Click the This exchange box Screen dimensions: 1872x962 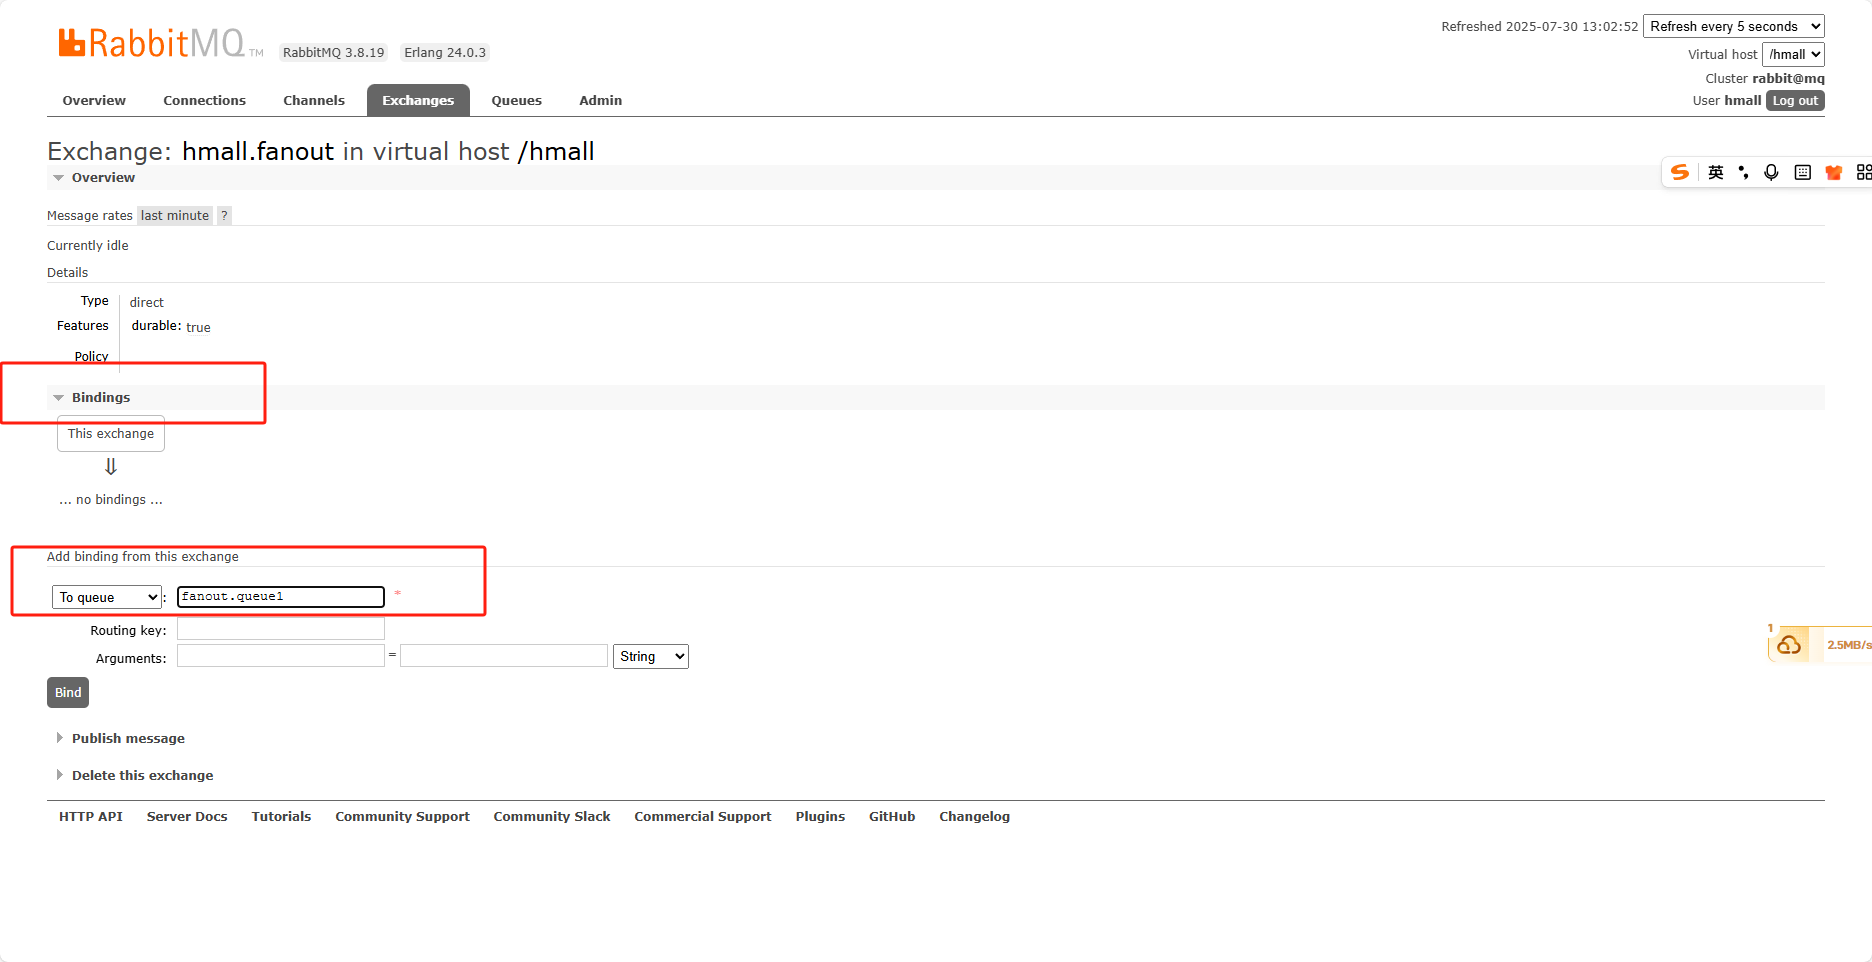pyautogui.click(x=111, y=433)
